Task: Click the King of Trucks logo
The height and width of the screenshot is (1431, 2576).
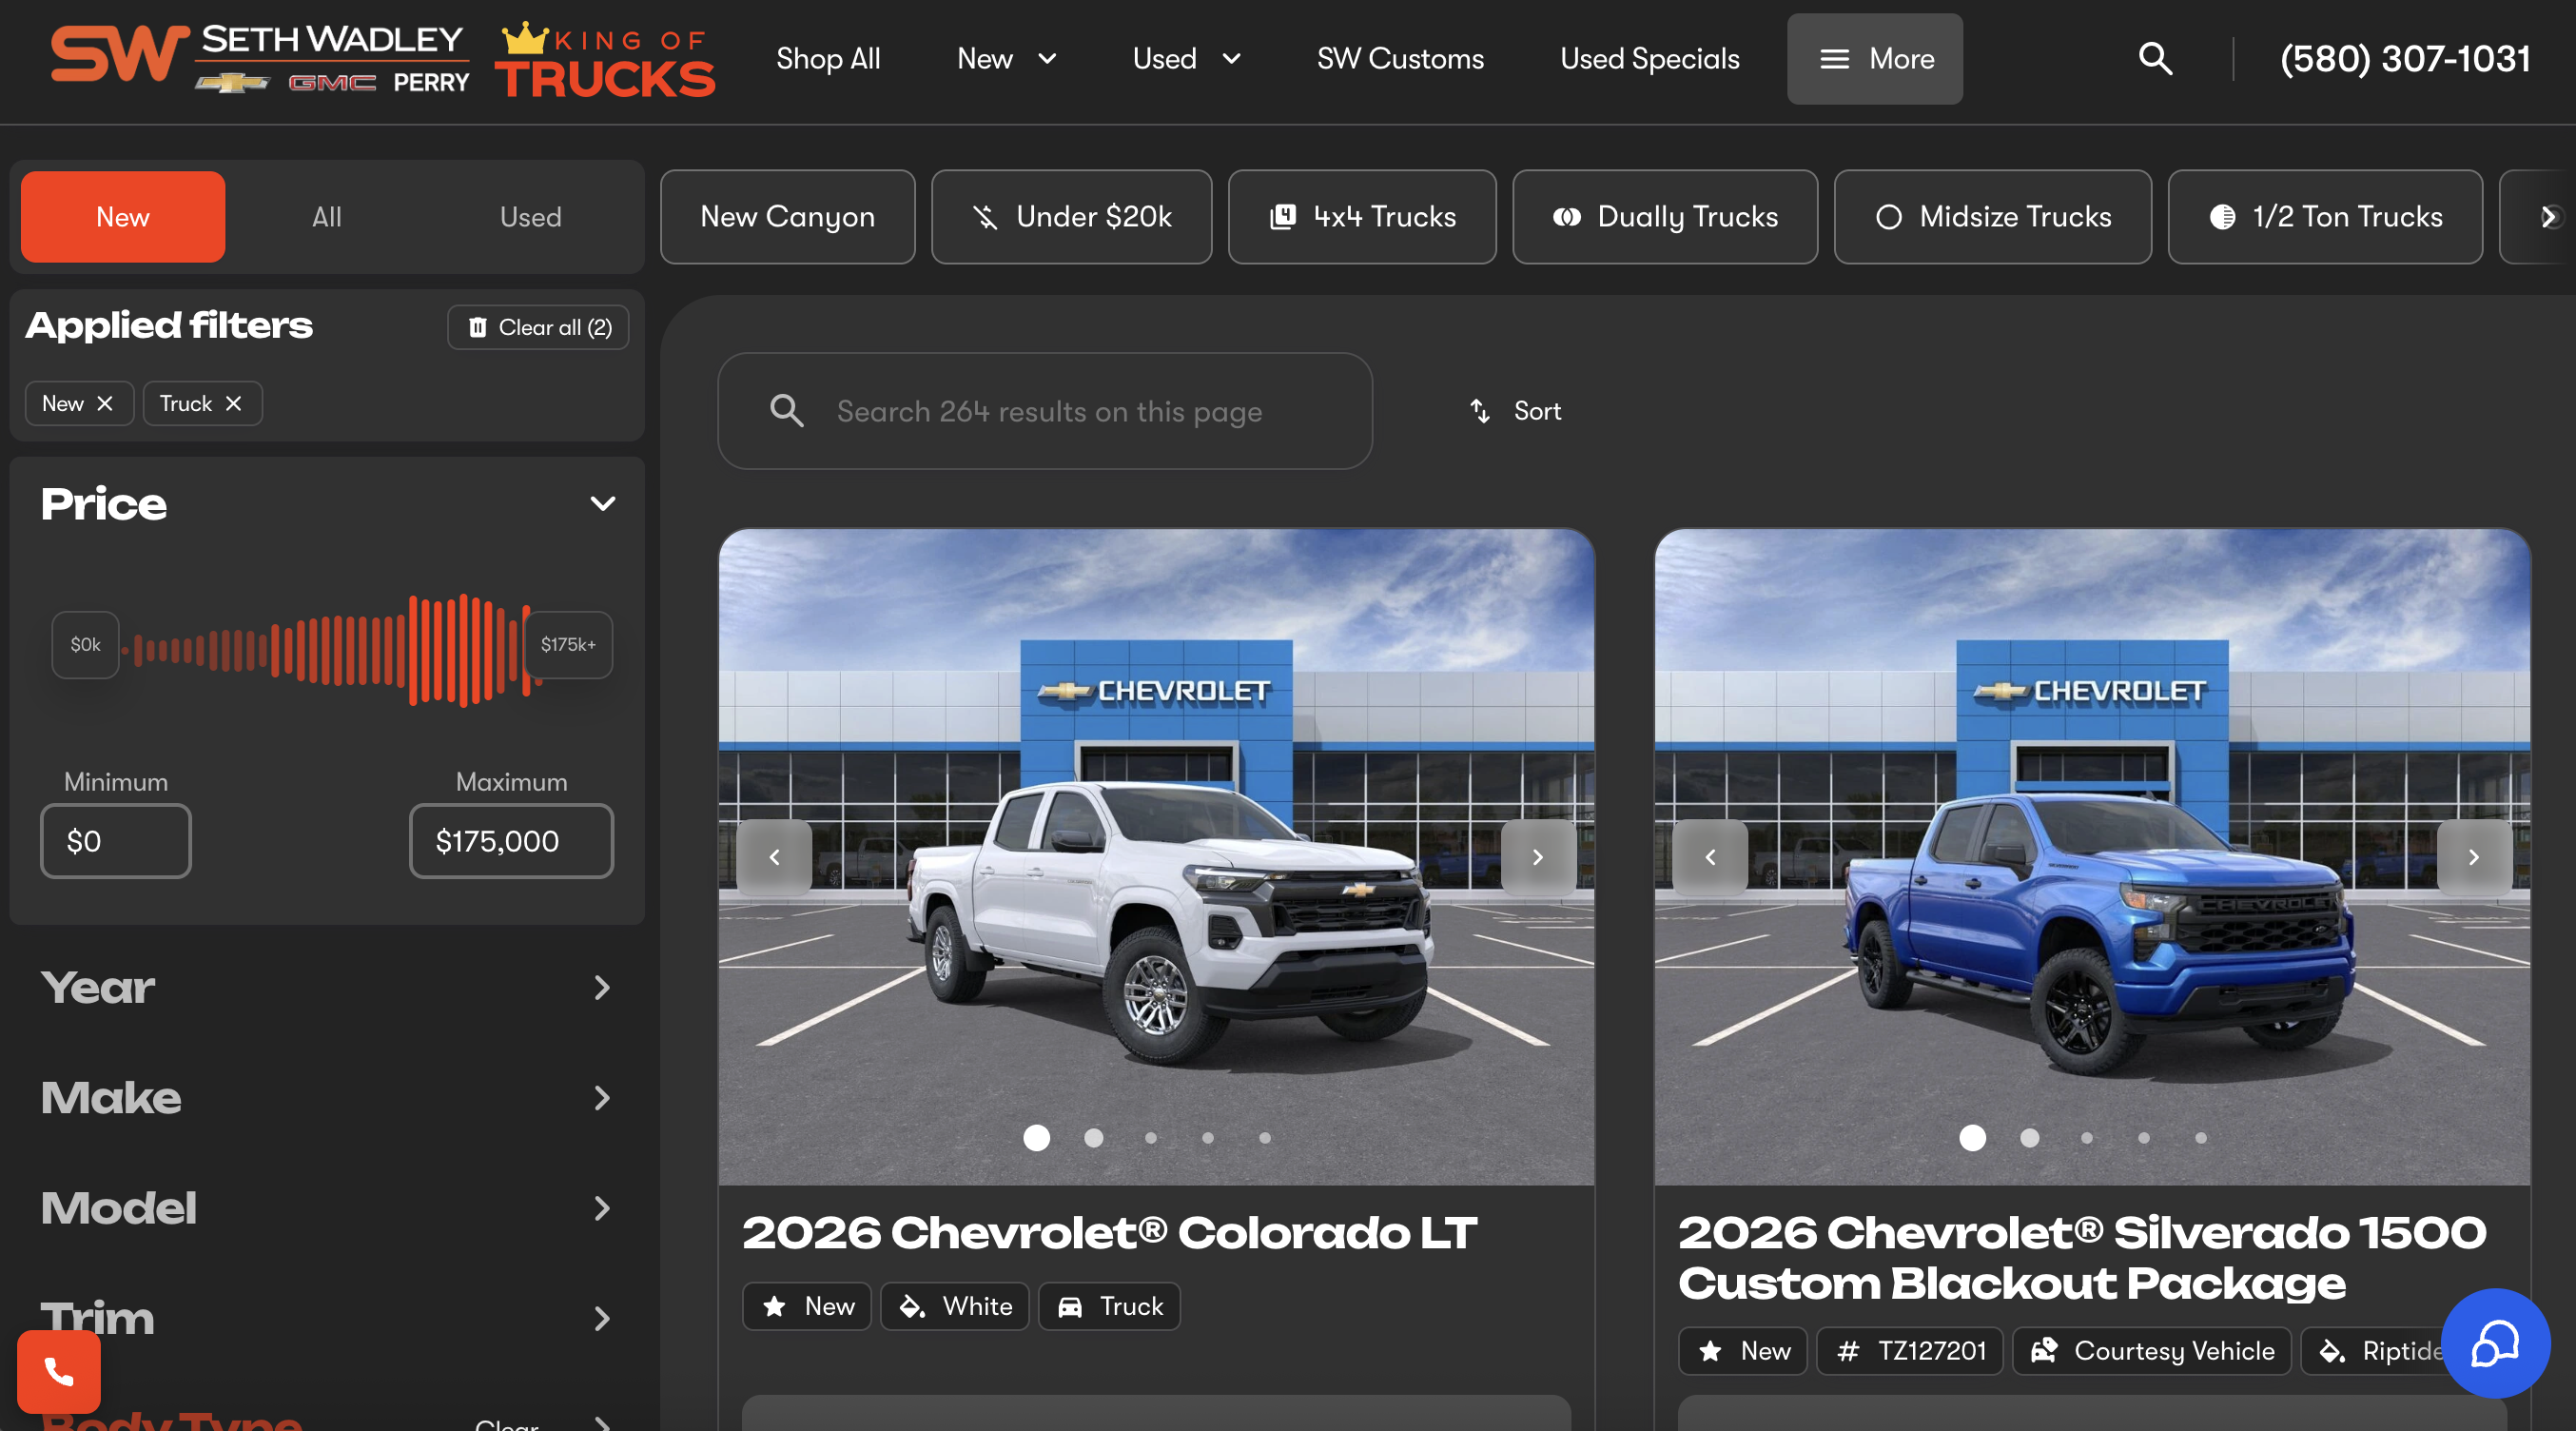Action: click(x=605, y=60)
